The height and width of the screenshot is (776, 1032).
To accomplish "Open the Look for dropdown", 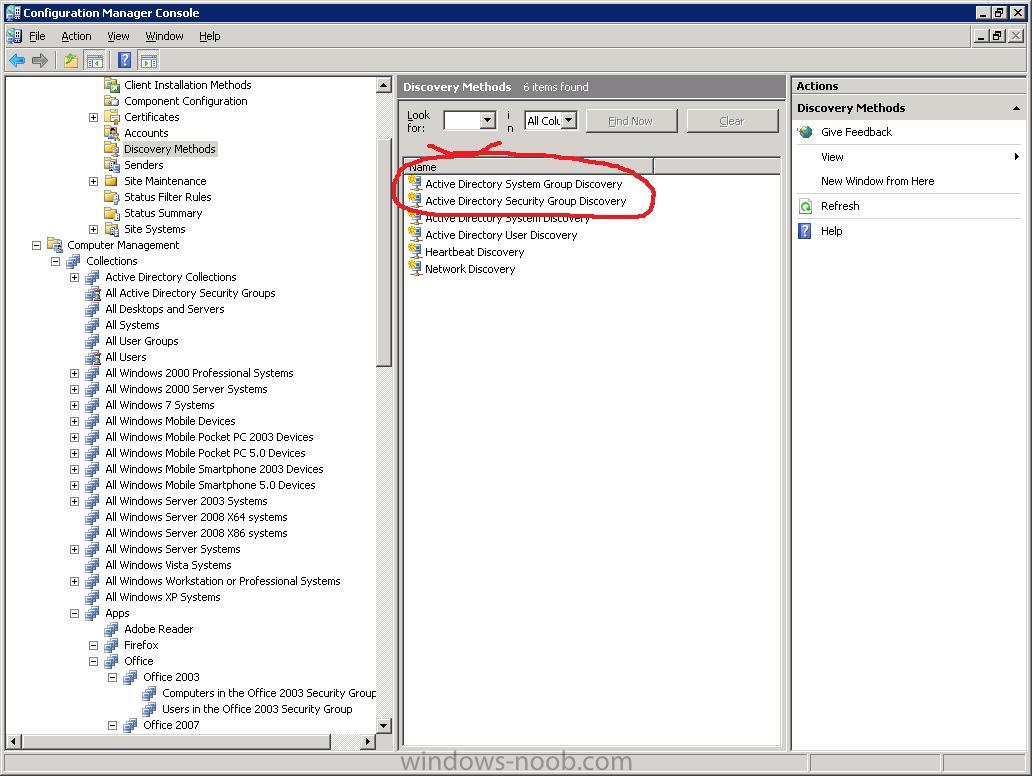I will coord(487,120).
